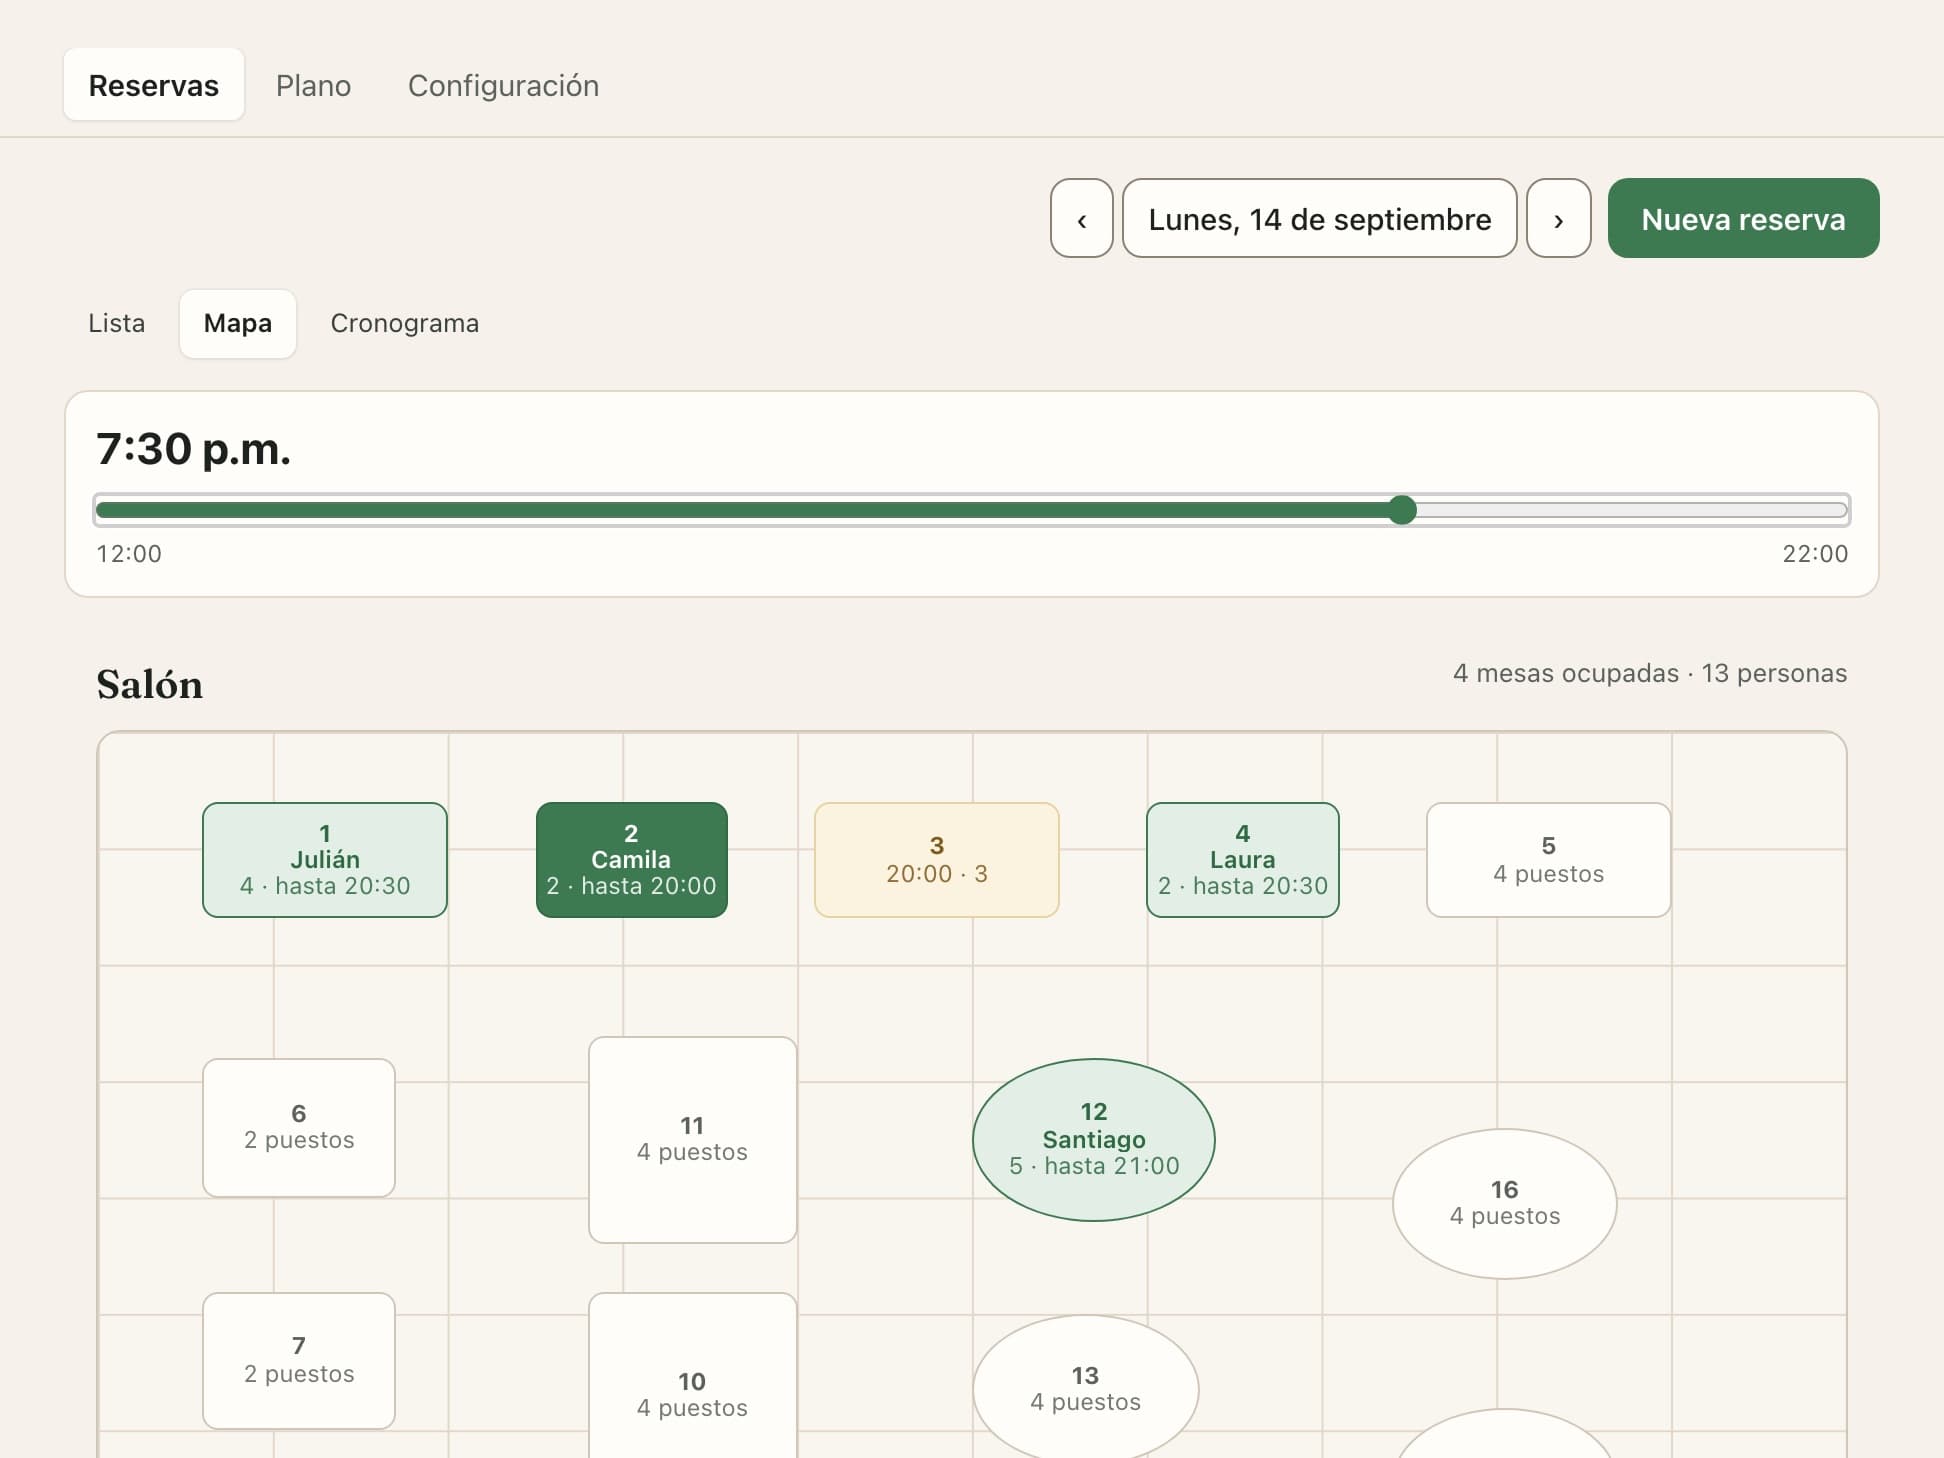The image size is (1944, 1458).
Task: Click the Salón section heading
Action: pyautogui.click(x=150, y=685)
